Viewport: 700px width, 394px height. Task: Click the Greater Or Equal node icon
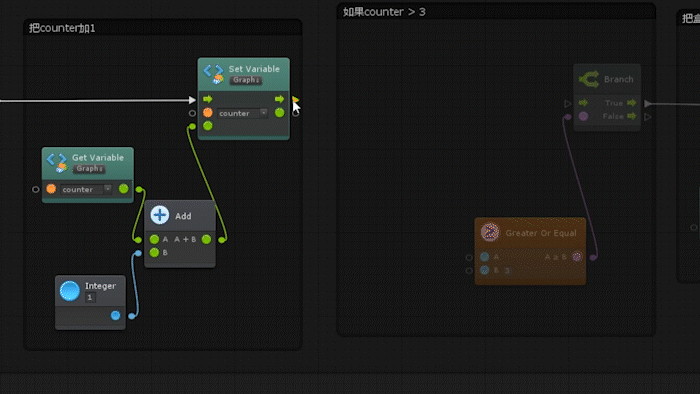pos(490,232)
